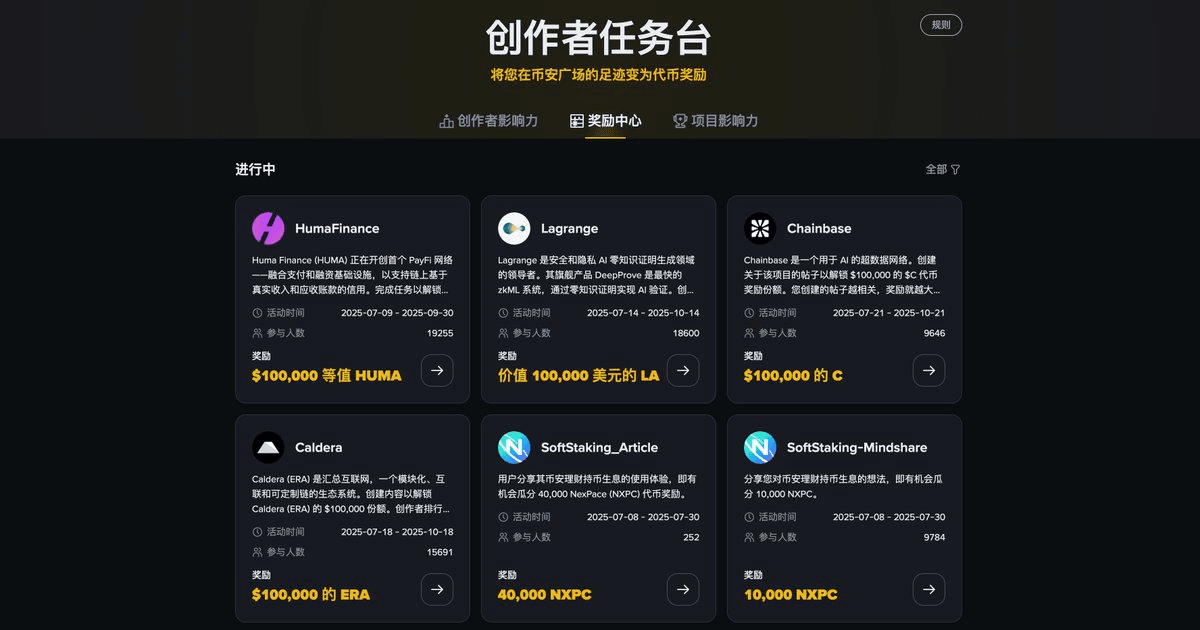This screenshot has height=630, width=1200.
Task: Click the reward text $100,000 的 ERA
Action: [311, 595]
